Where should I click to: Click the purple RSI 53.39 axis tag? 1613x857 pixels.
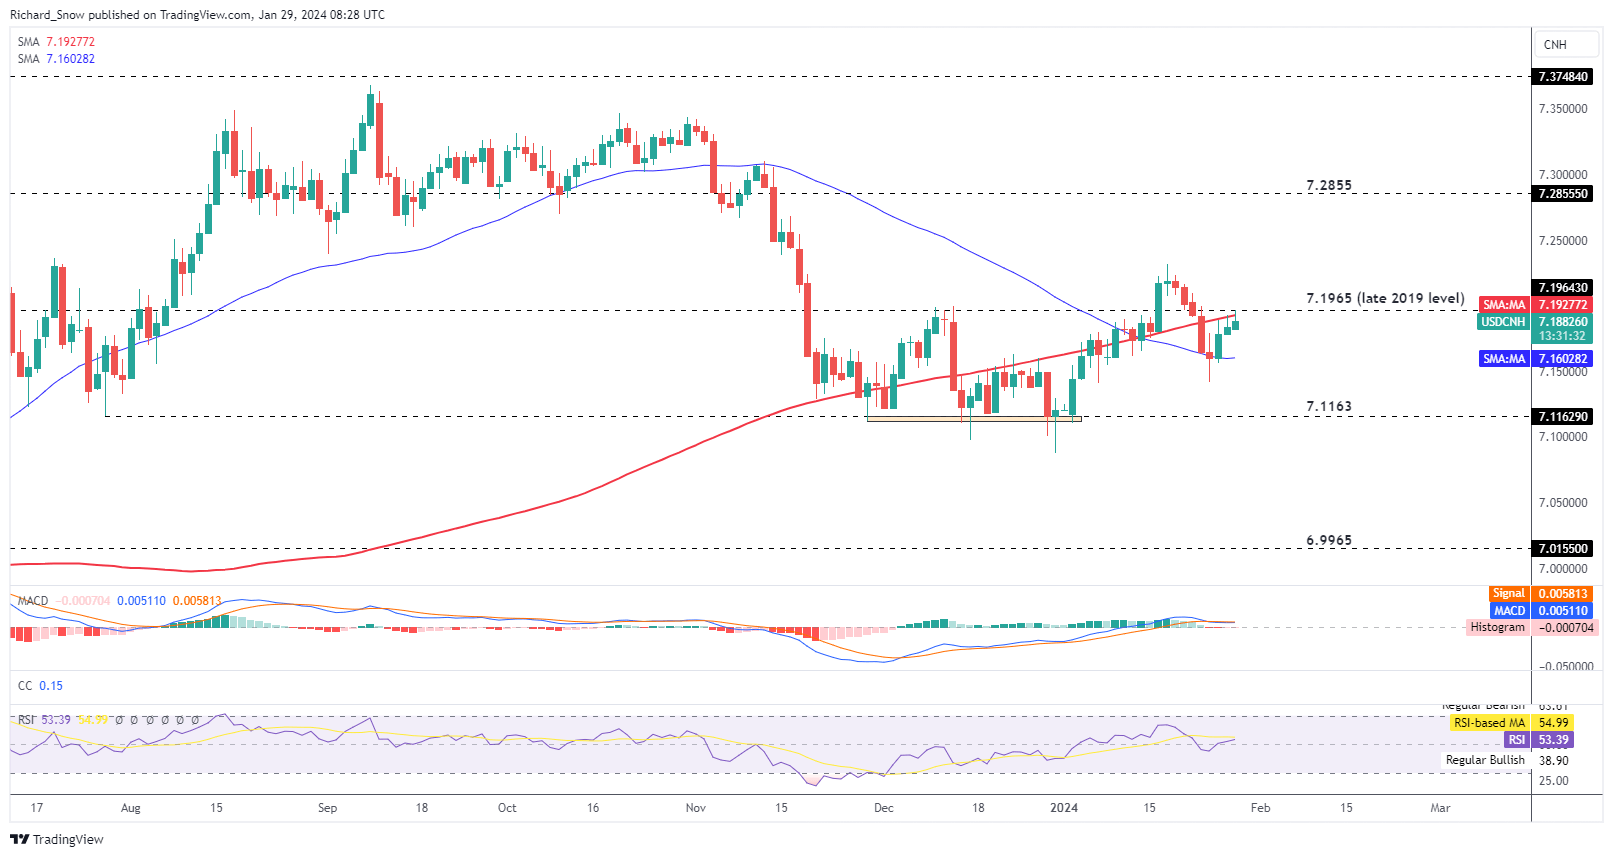[x=1538, y=740]
